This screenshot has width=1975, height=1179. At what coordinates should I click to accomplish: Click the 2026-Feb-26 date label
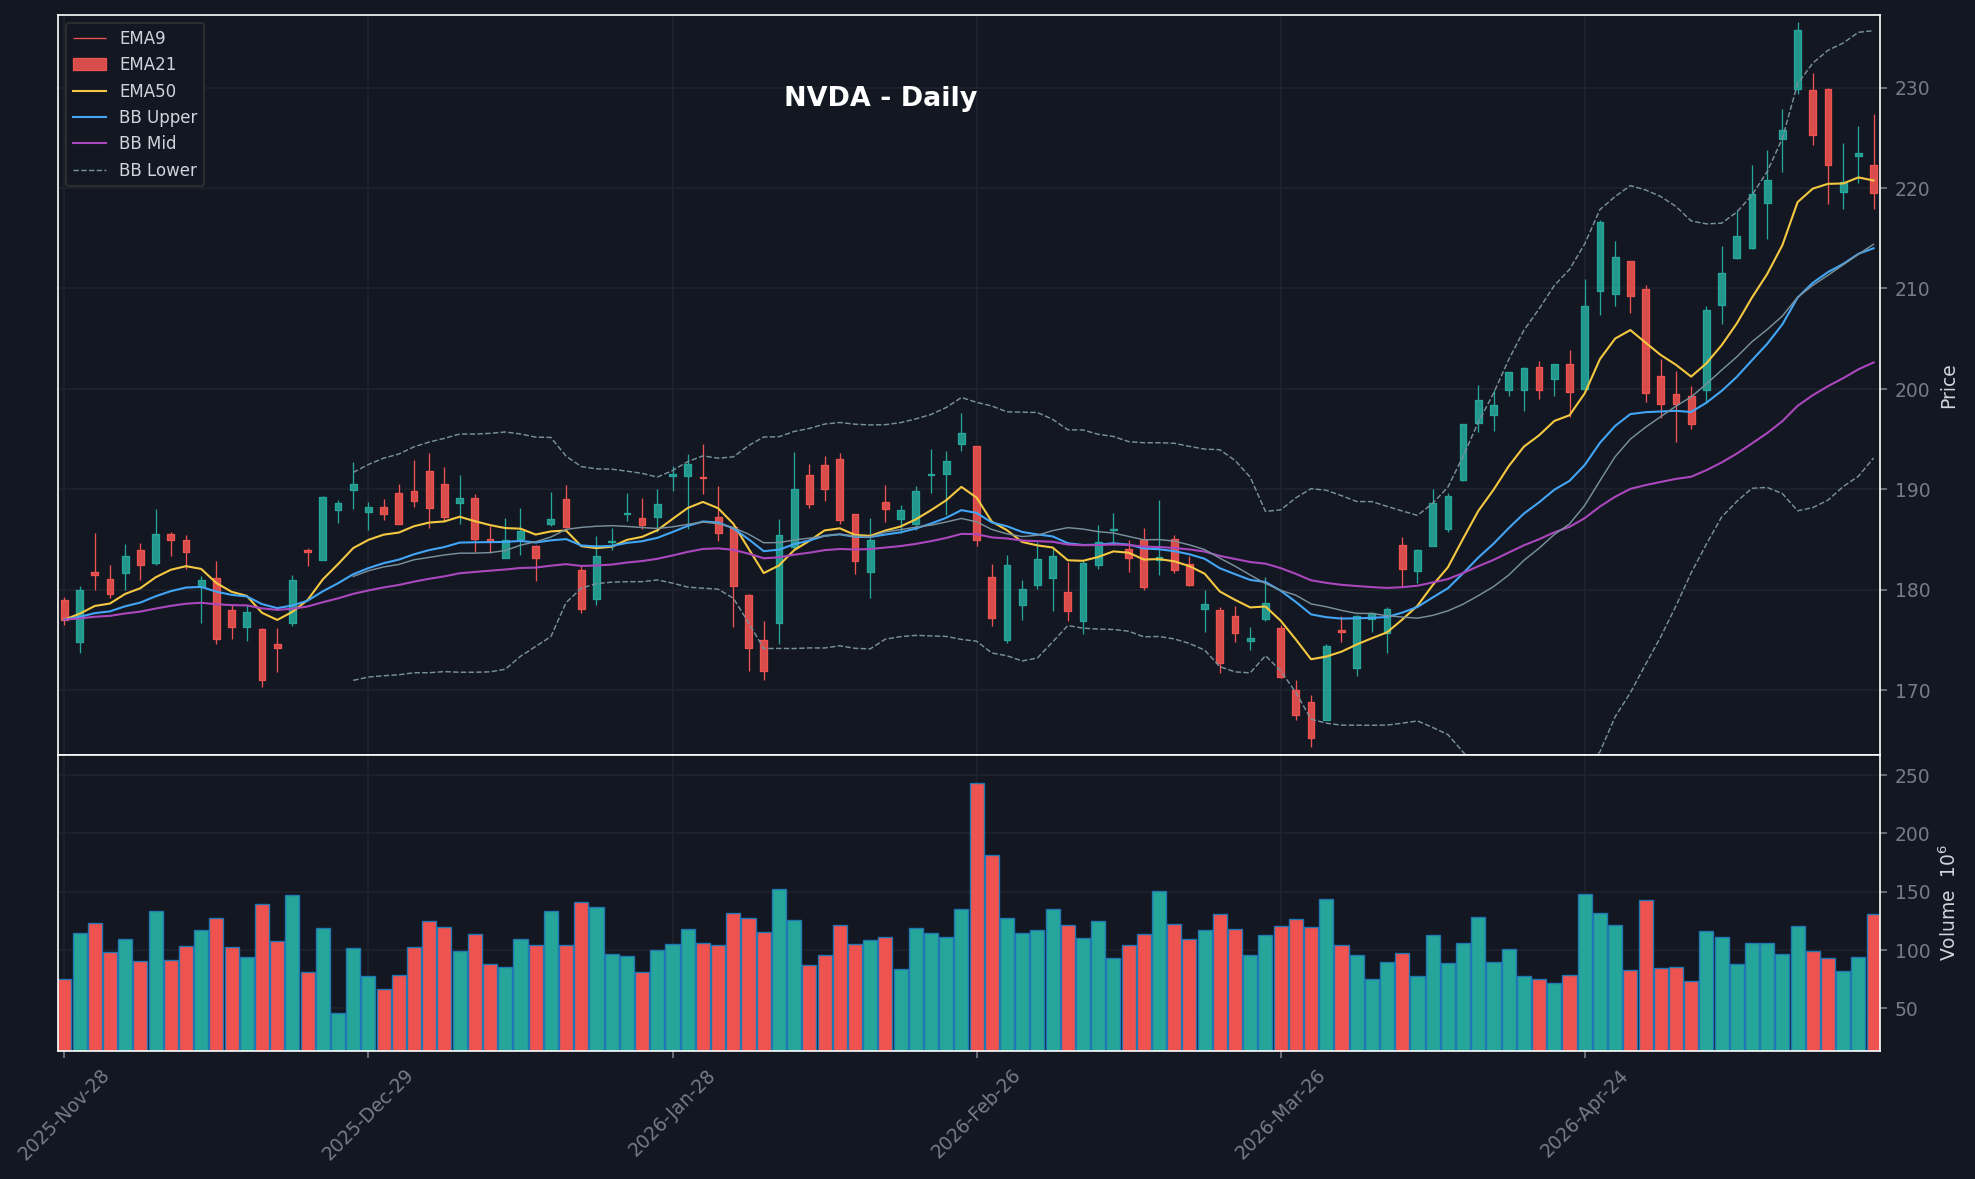pyautogui.click(x=976, y=1115)
